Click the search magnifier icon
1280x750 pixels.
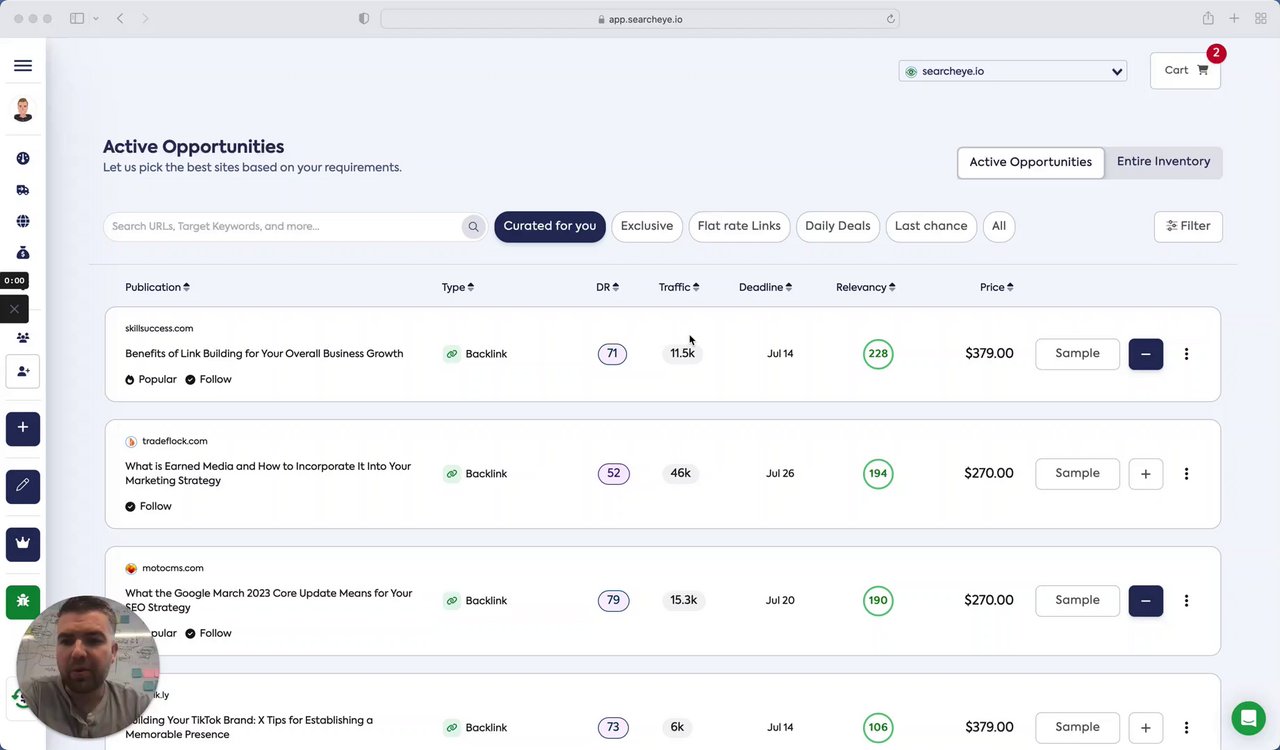(473, 227)
